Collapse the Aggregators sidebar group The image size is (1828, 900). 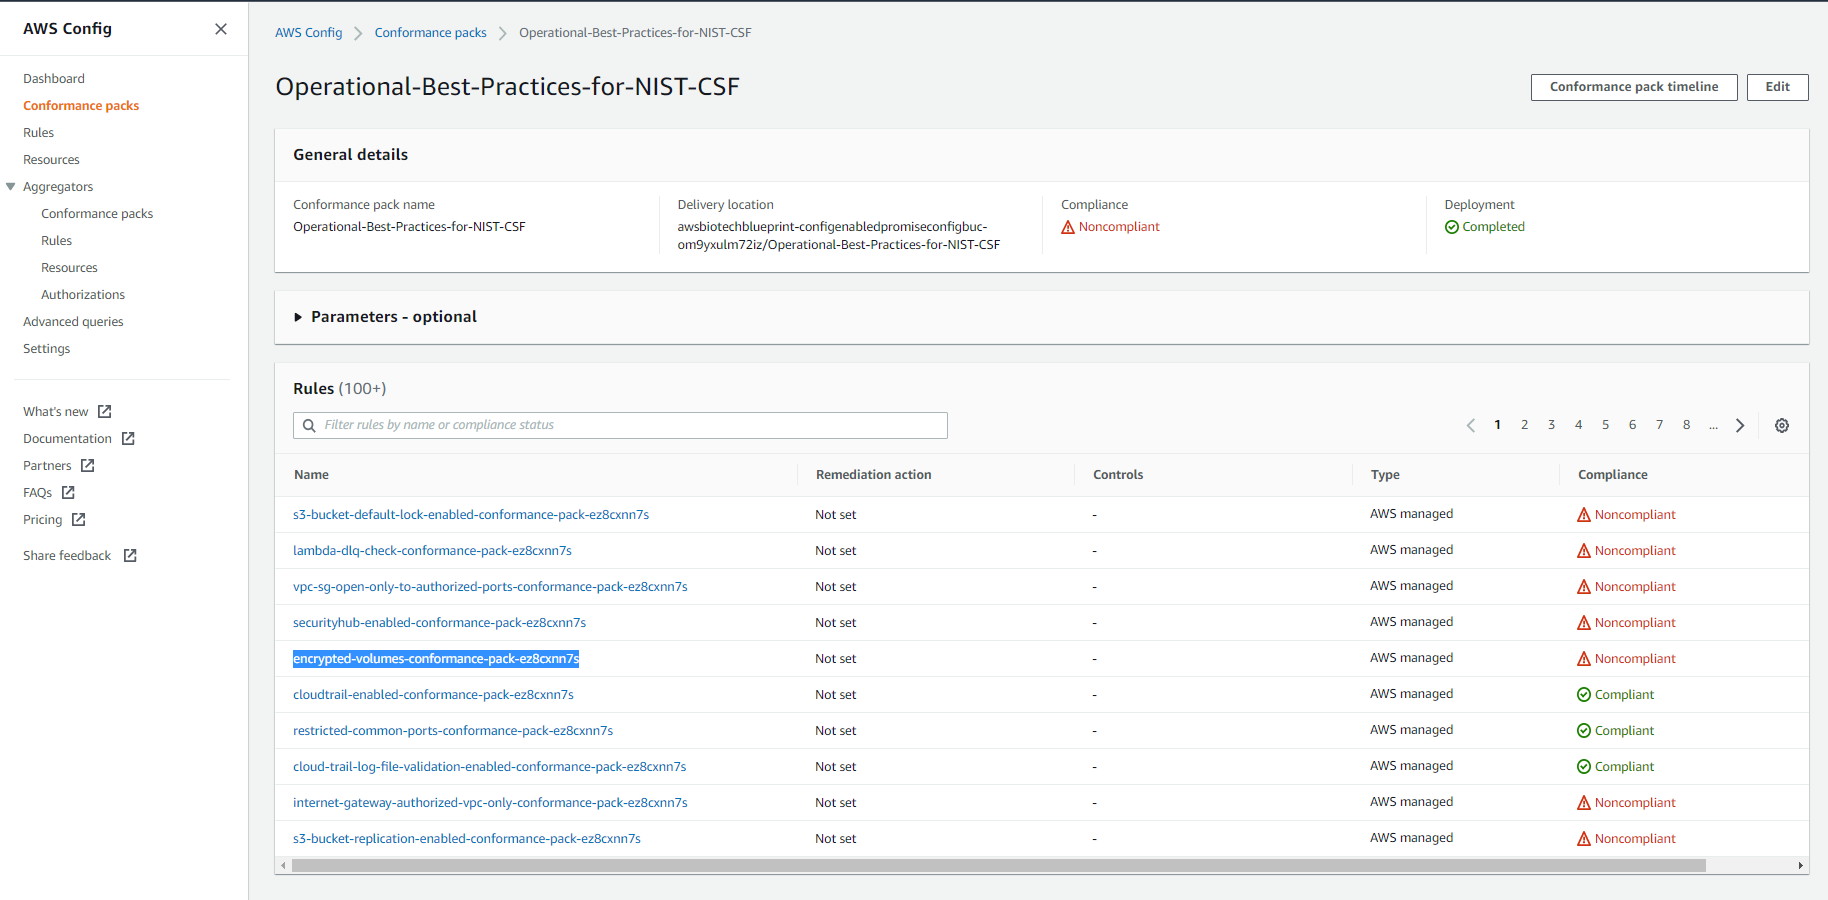11,187
